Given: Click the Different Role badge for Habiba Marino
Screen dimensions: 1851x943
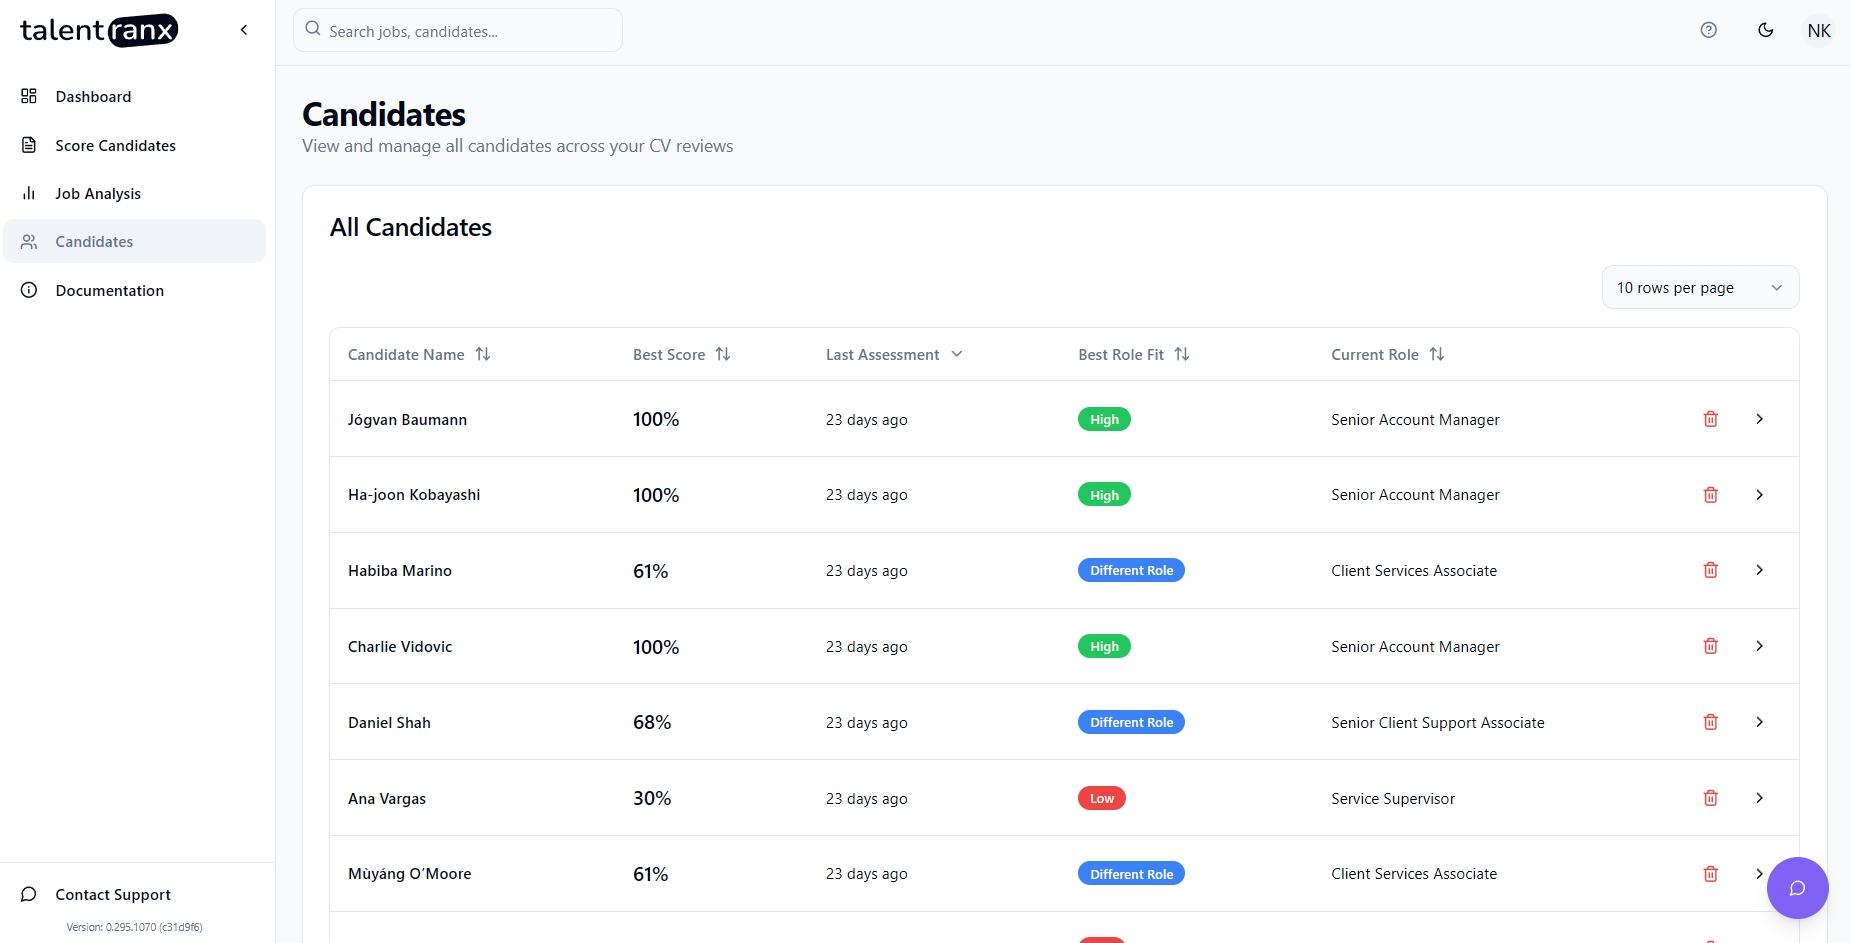Looking at the screenshot, I should pyautogui.click(x=1130, y=571).
